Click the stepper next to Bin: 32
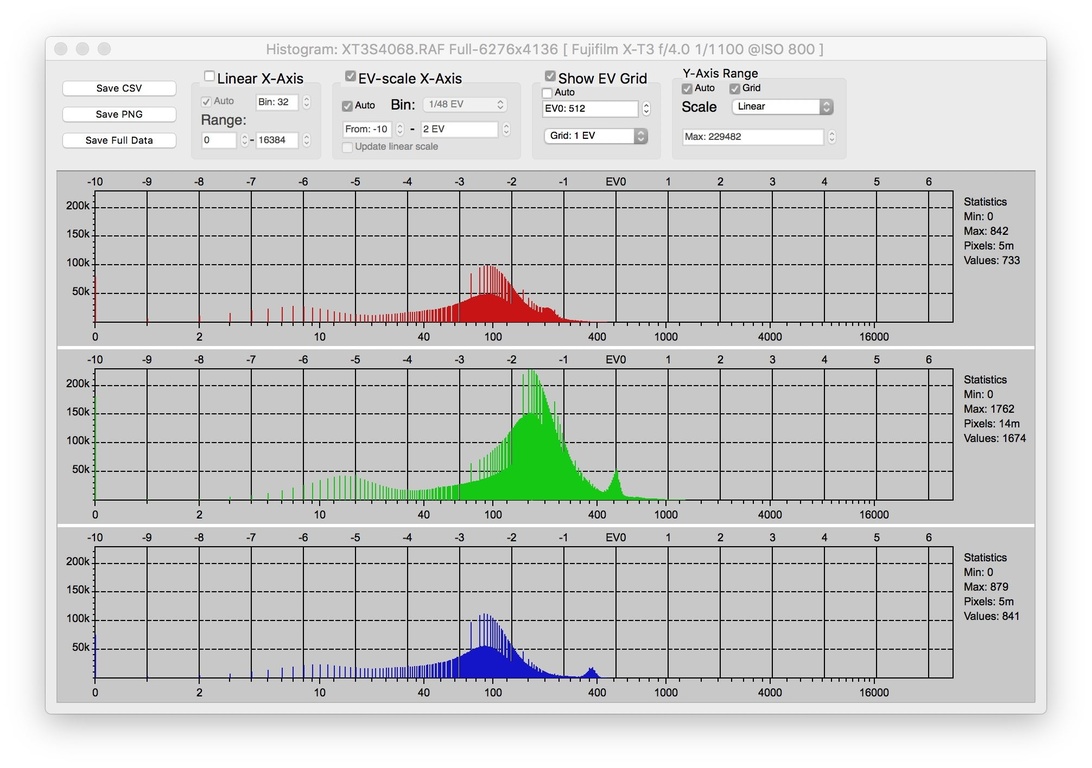The width and height of the screenshot is (1092, 768). click(x=306, y=102)
